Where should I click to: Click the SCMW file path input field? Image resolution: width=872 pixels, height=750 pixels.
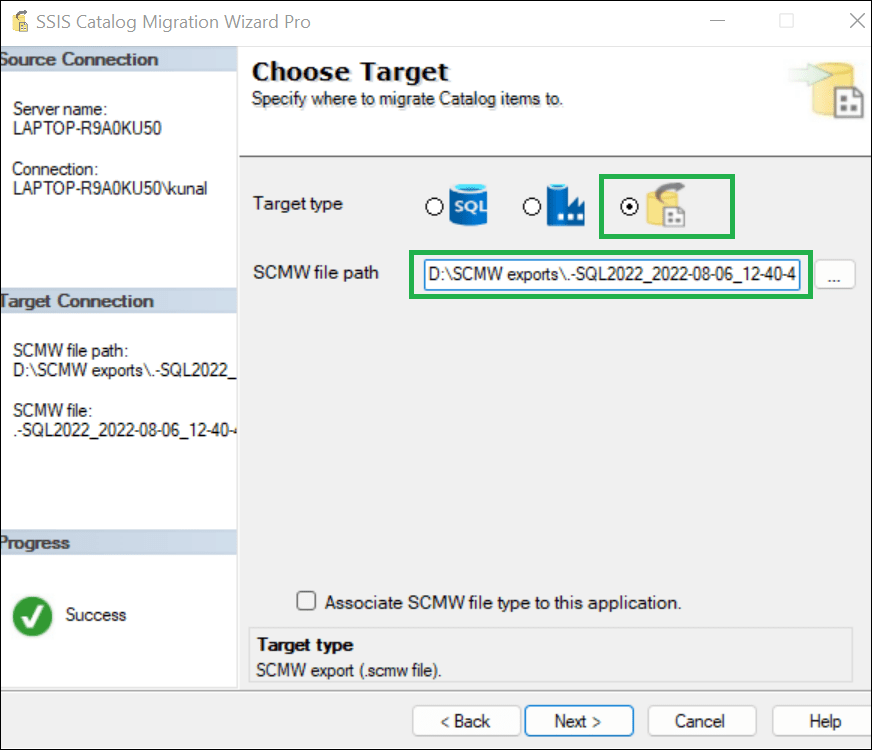point(612,274)
